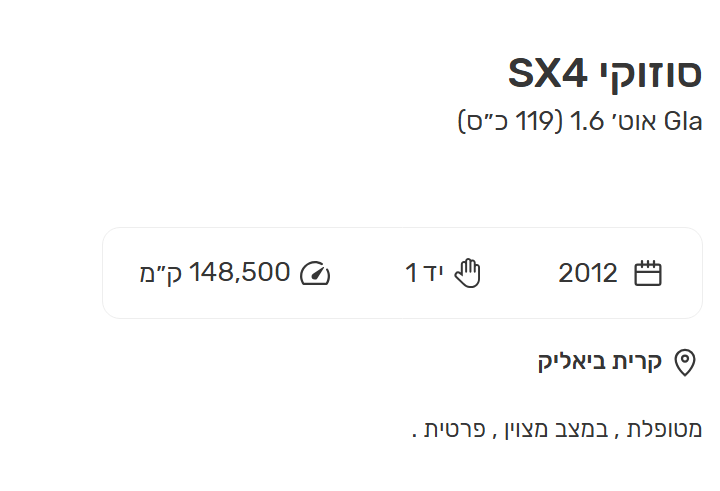The image size is (720, 491).
Task: Open the קרית ביאליק location link
Action: click(x=600, y=361)
